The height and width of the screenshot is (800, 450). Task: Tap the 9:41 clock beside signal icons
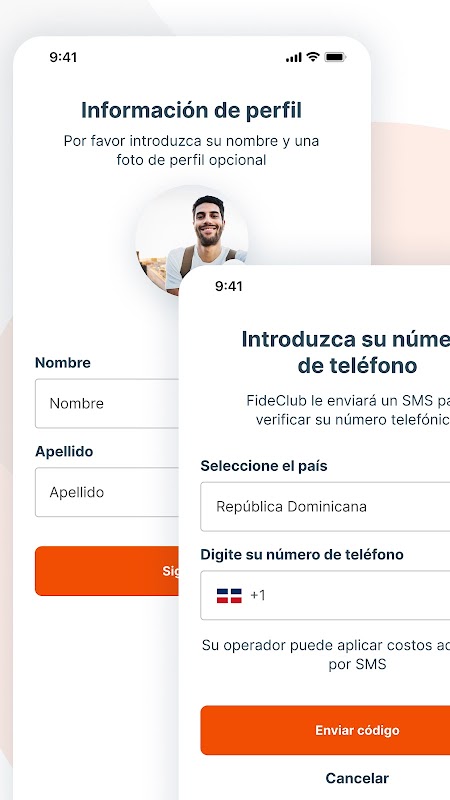point(63,57)
